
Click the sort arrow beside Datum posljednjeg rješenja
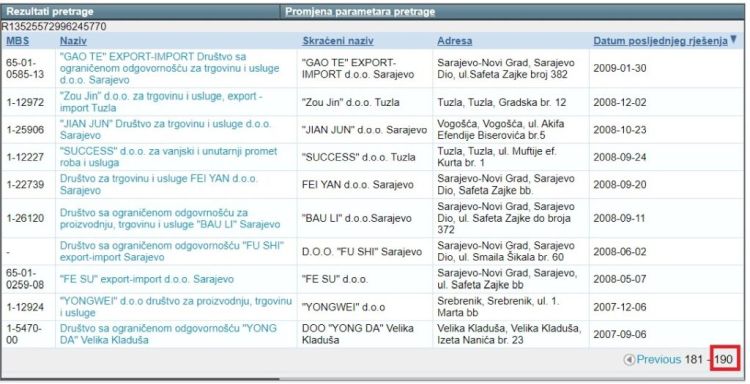point(733,39)
